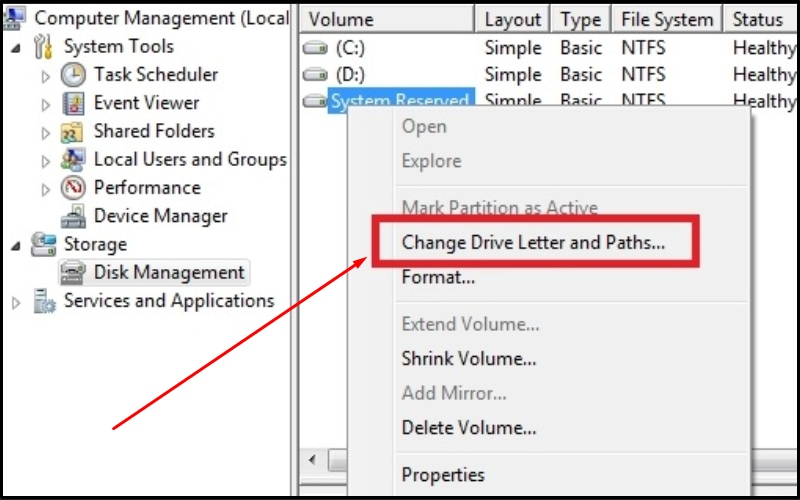Select the Performance tree item
Viewport: 800px width, 500px height.
[x=147, y=188]
